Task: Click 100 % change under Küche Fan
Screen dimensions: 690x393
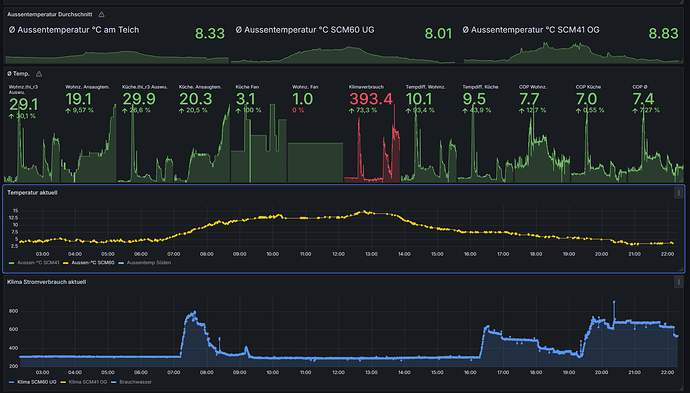Action: [249, 110]
